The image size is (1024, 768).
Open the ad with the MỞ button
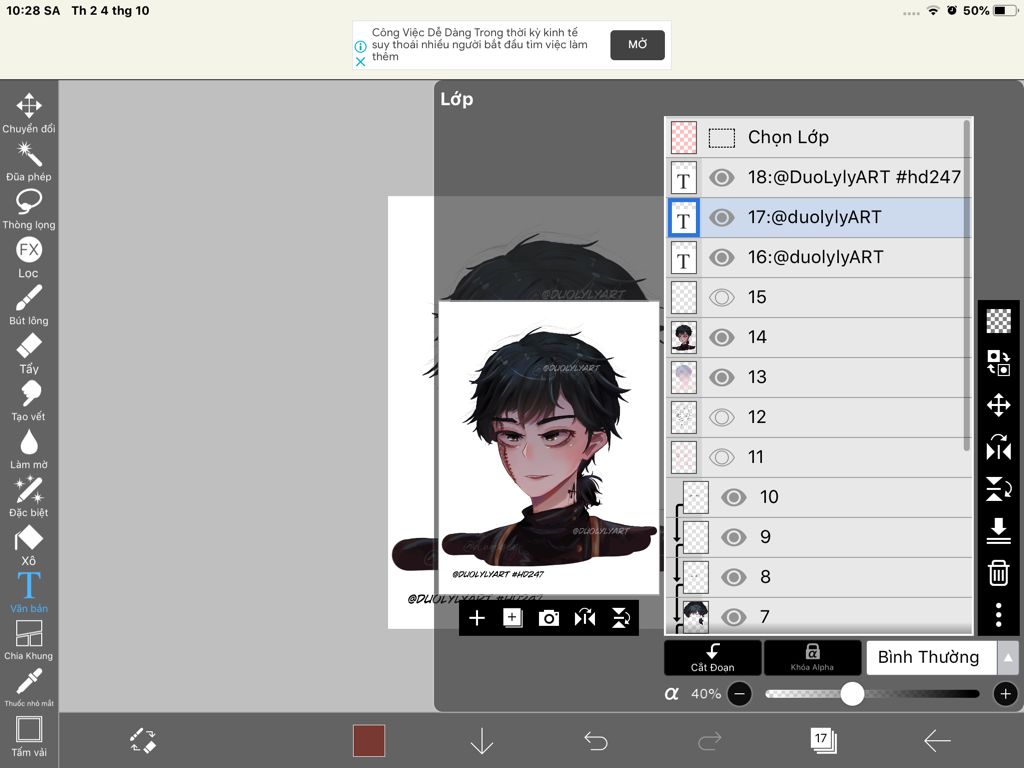637,44
